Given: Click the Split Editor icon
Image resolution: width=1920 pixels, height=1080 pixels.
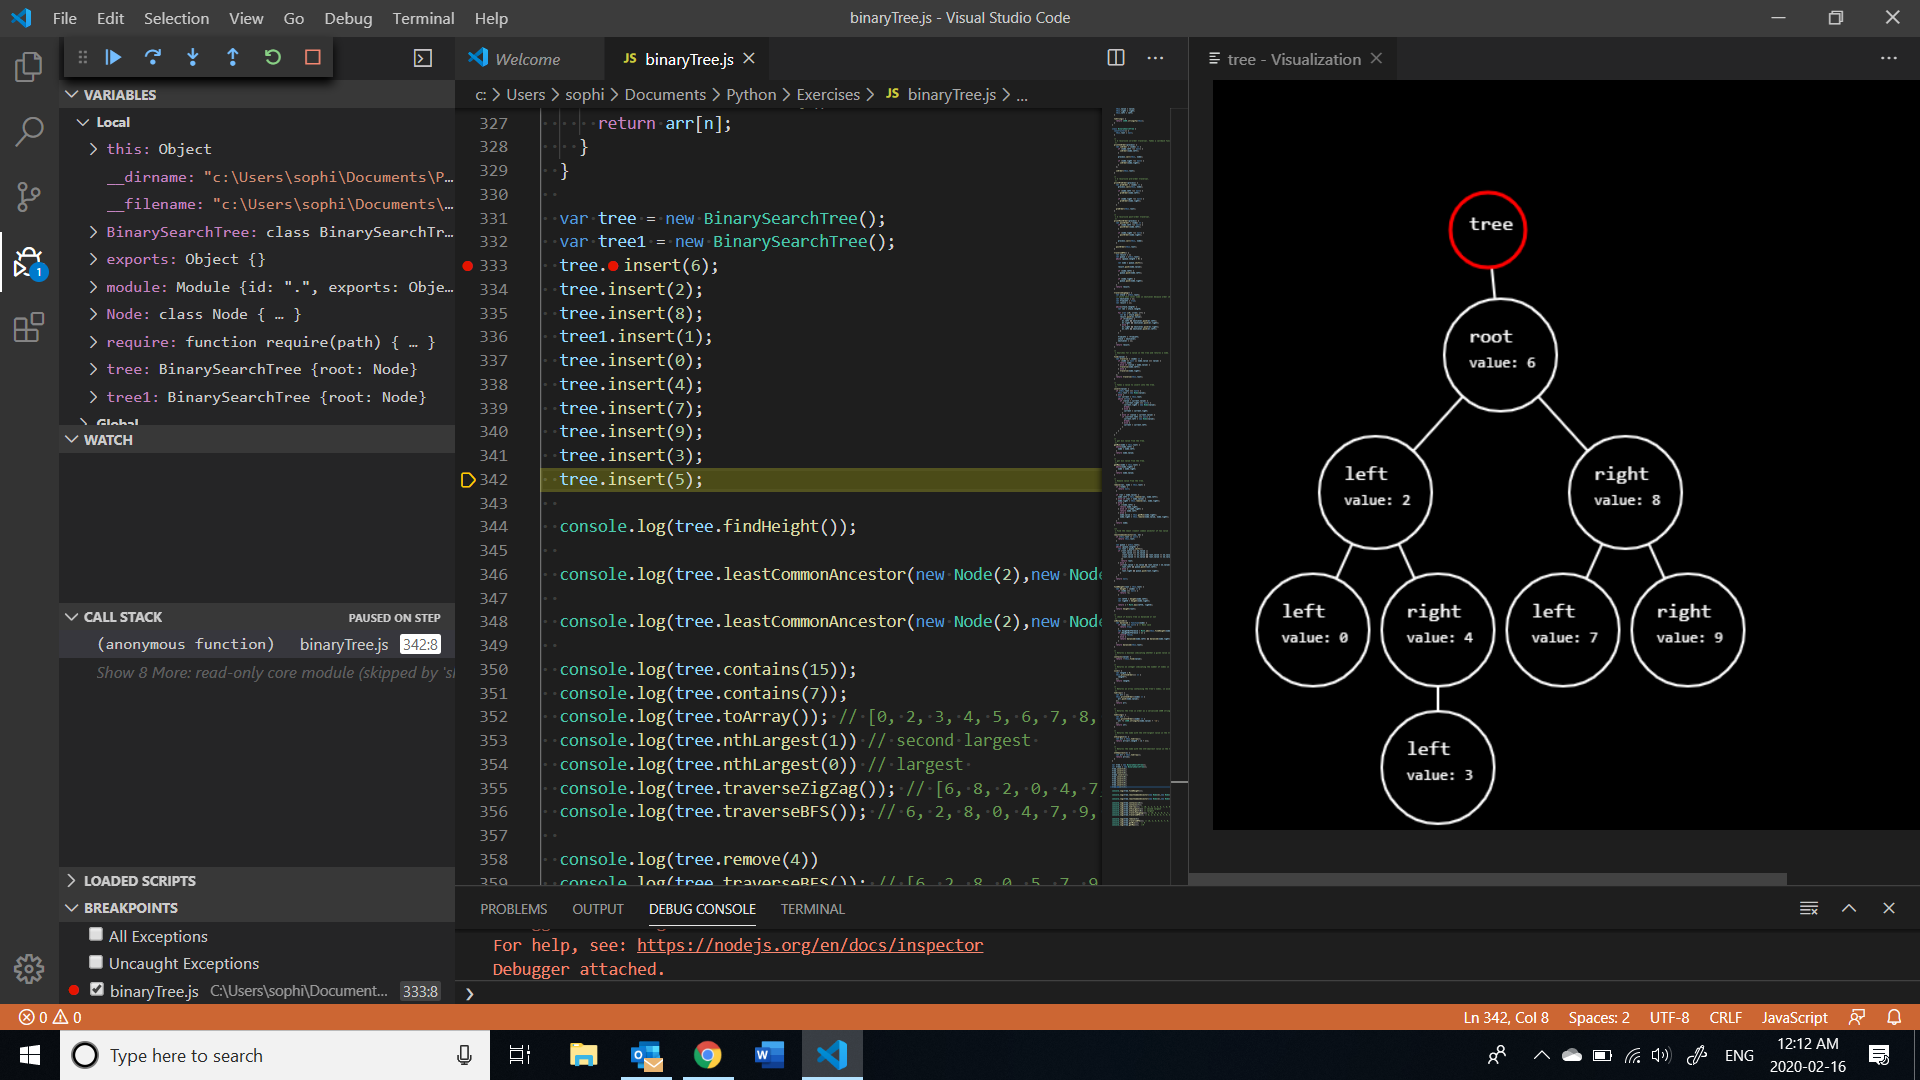Looking at the screenshot, I should click(x=1116, y=58).
